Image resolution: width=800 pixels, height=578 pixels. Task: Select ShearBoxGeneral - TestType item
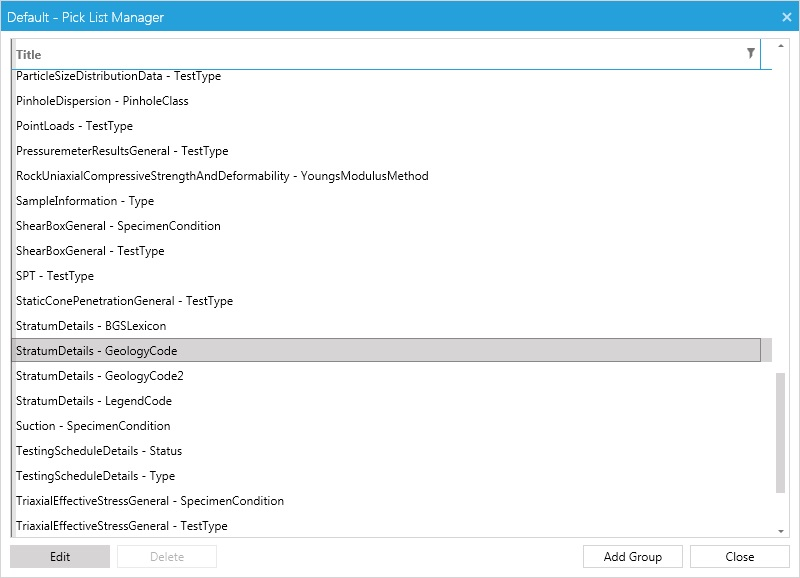[386, 250]
